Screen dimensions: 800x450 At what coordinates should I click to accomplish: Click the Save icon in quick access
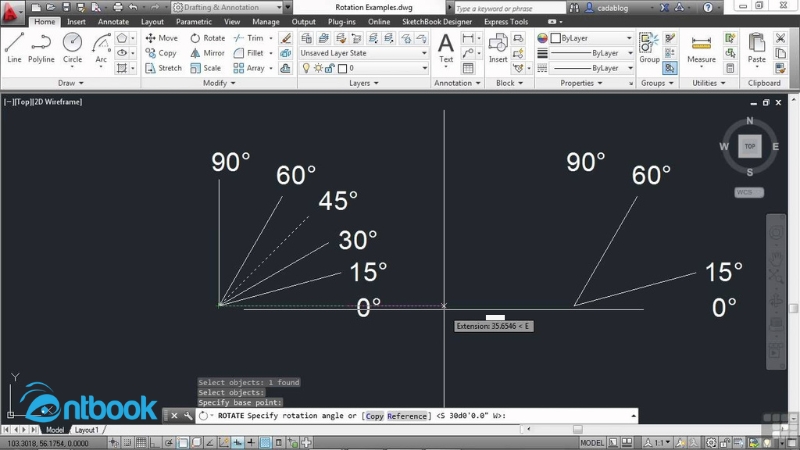tap(66, 7)
